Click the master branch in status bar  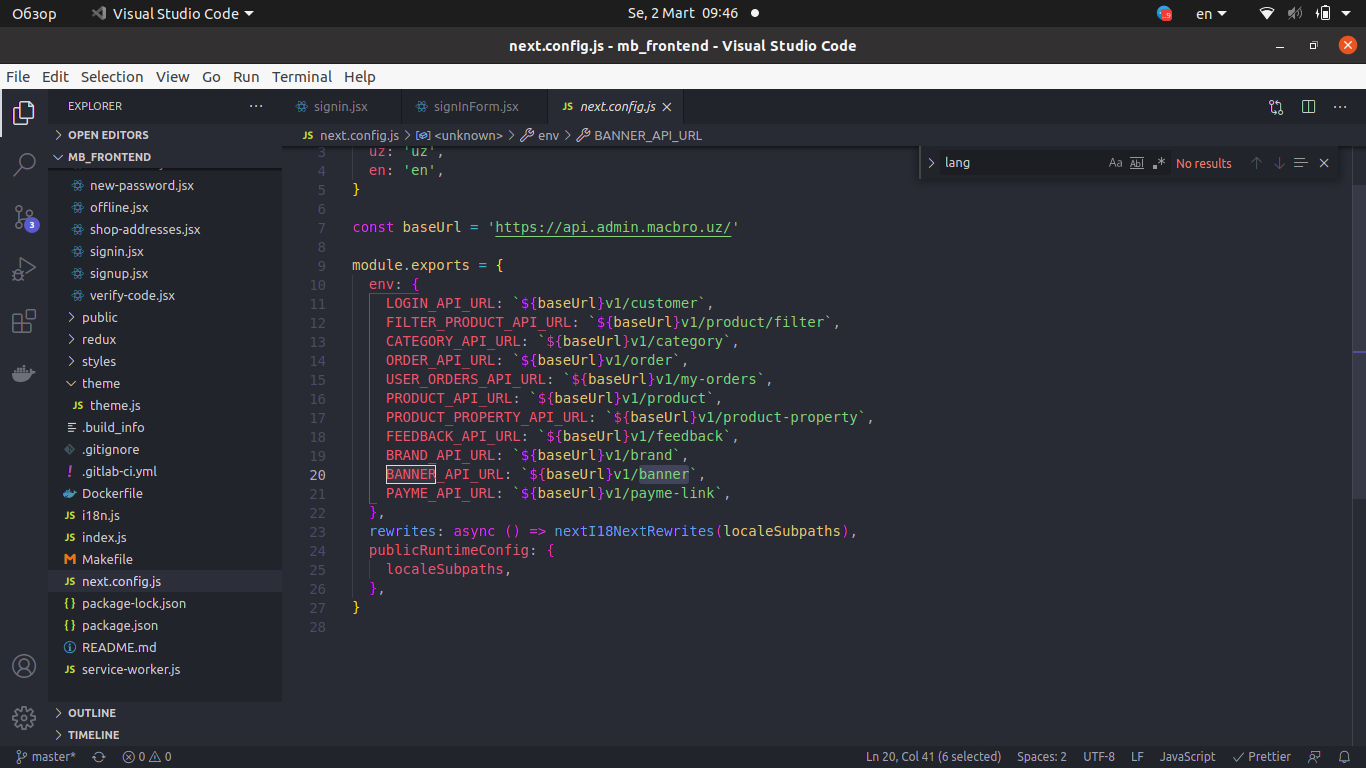pos(46,757)
